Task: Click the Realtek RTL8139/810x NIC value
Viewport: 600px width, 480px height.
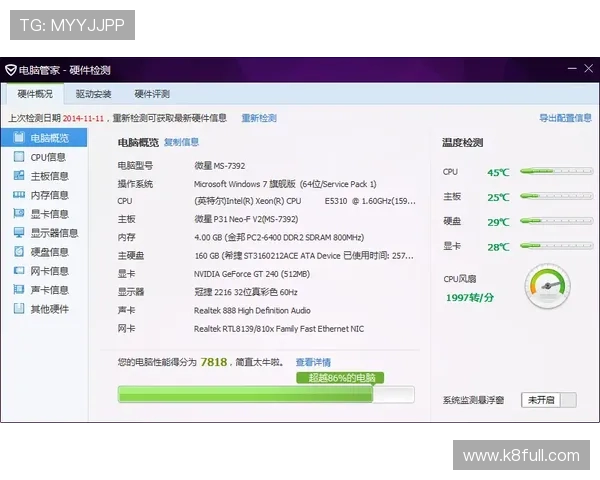Action: (x=279, y=329)
